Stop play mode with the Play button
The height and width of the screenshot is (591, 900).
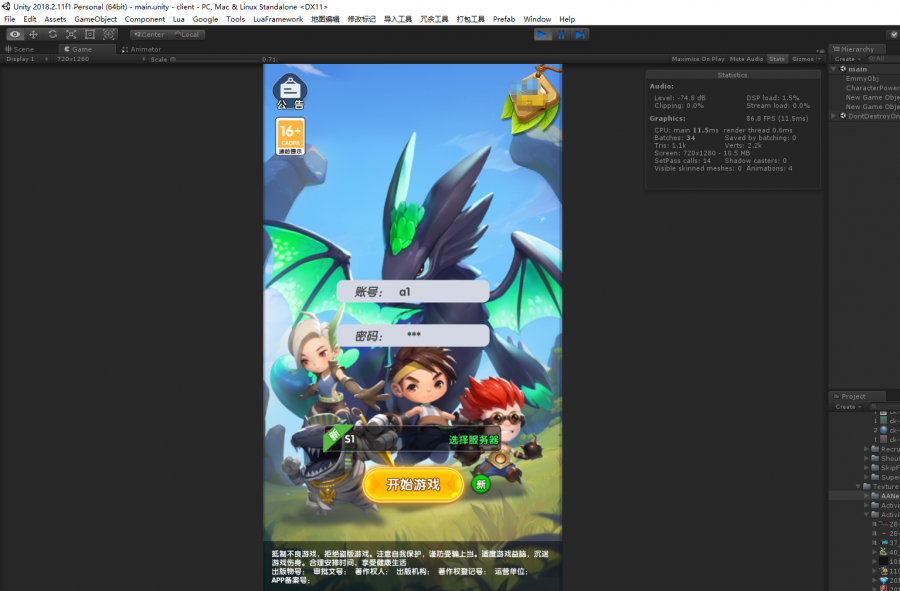pyautogui.click(x=542, y=34)
